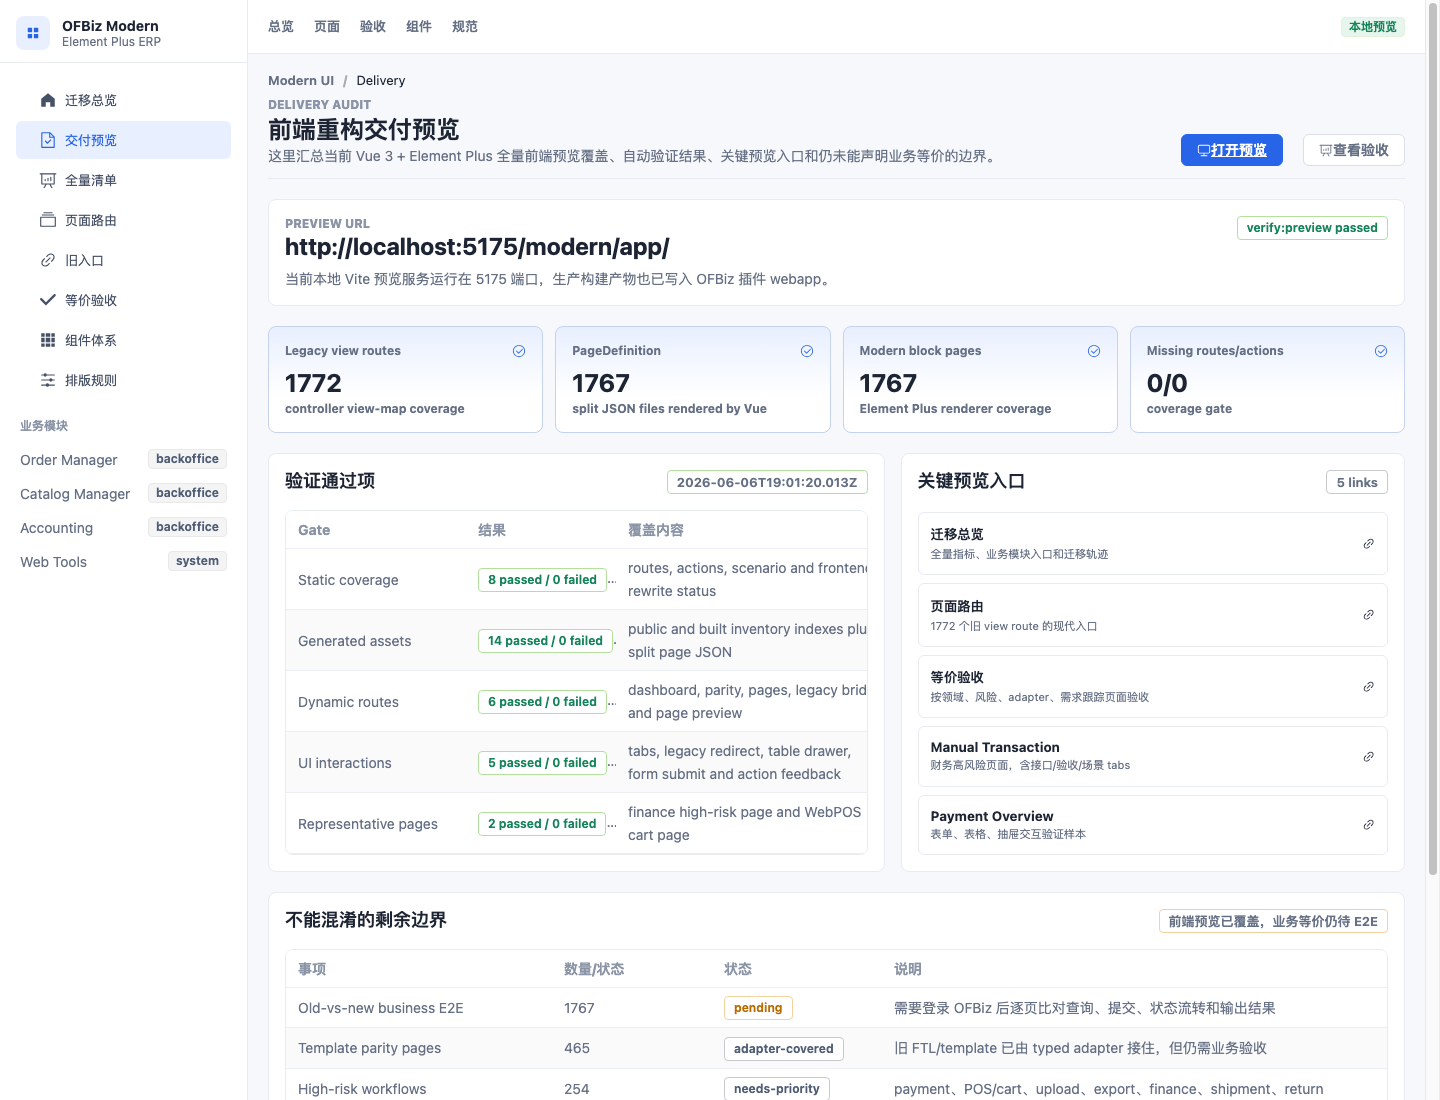1440x1100 pixels.
Task: Select 交付预览 in the sidebar menu
Action: click(123, 140)
